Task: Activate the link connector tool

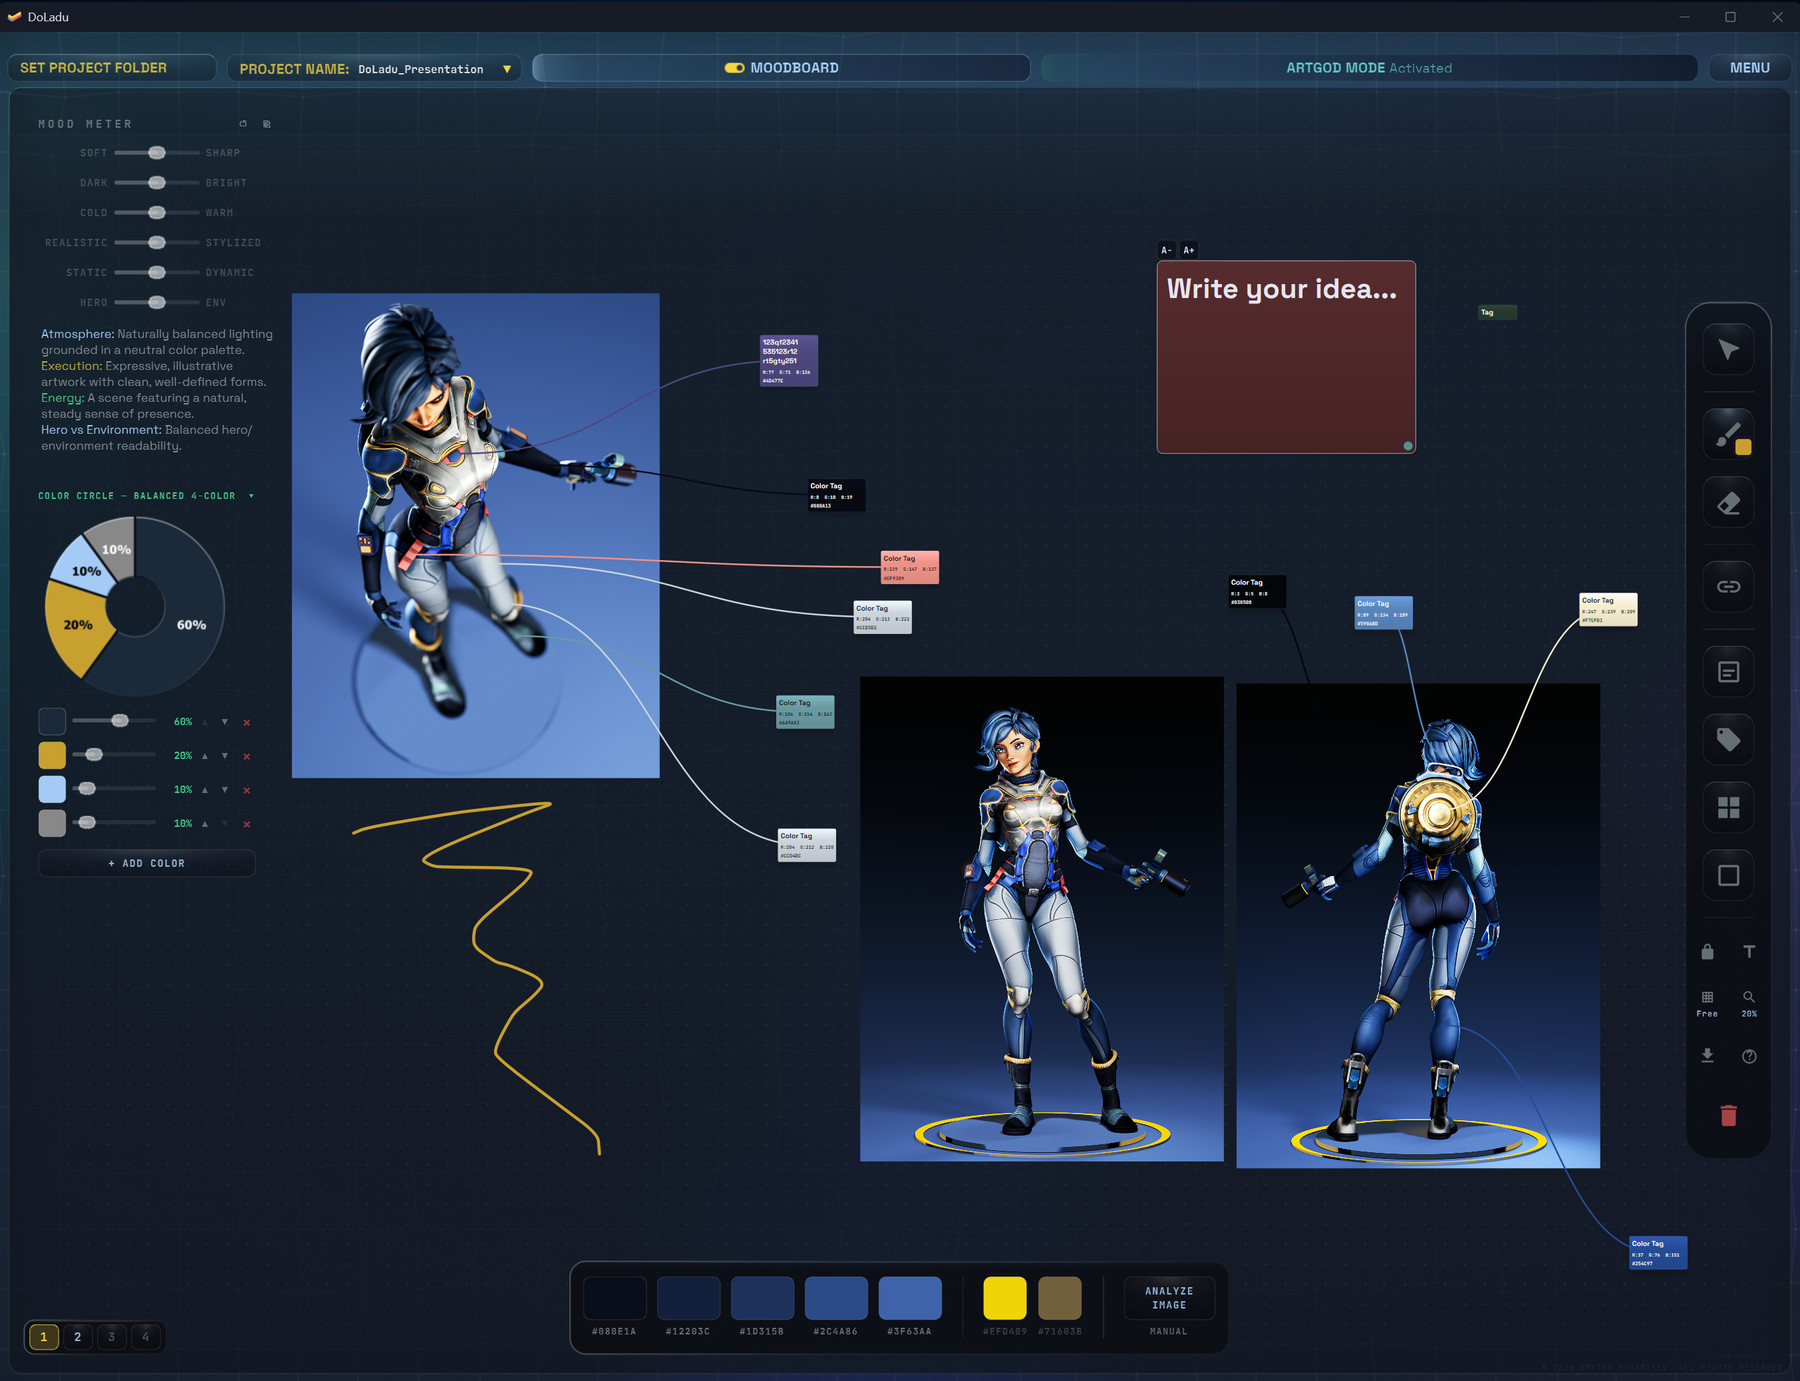Action: tap(1728, 587)
